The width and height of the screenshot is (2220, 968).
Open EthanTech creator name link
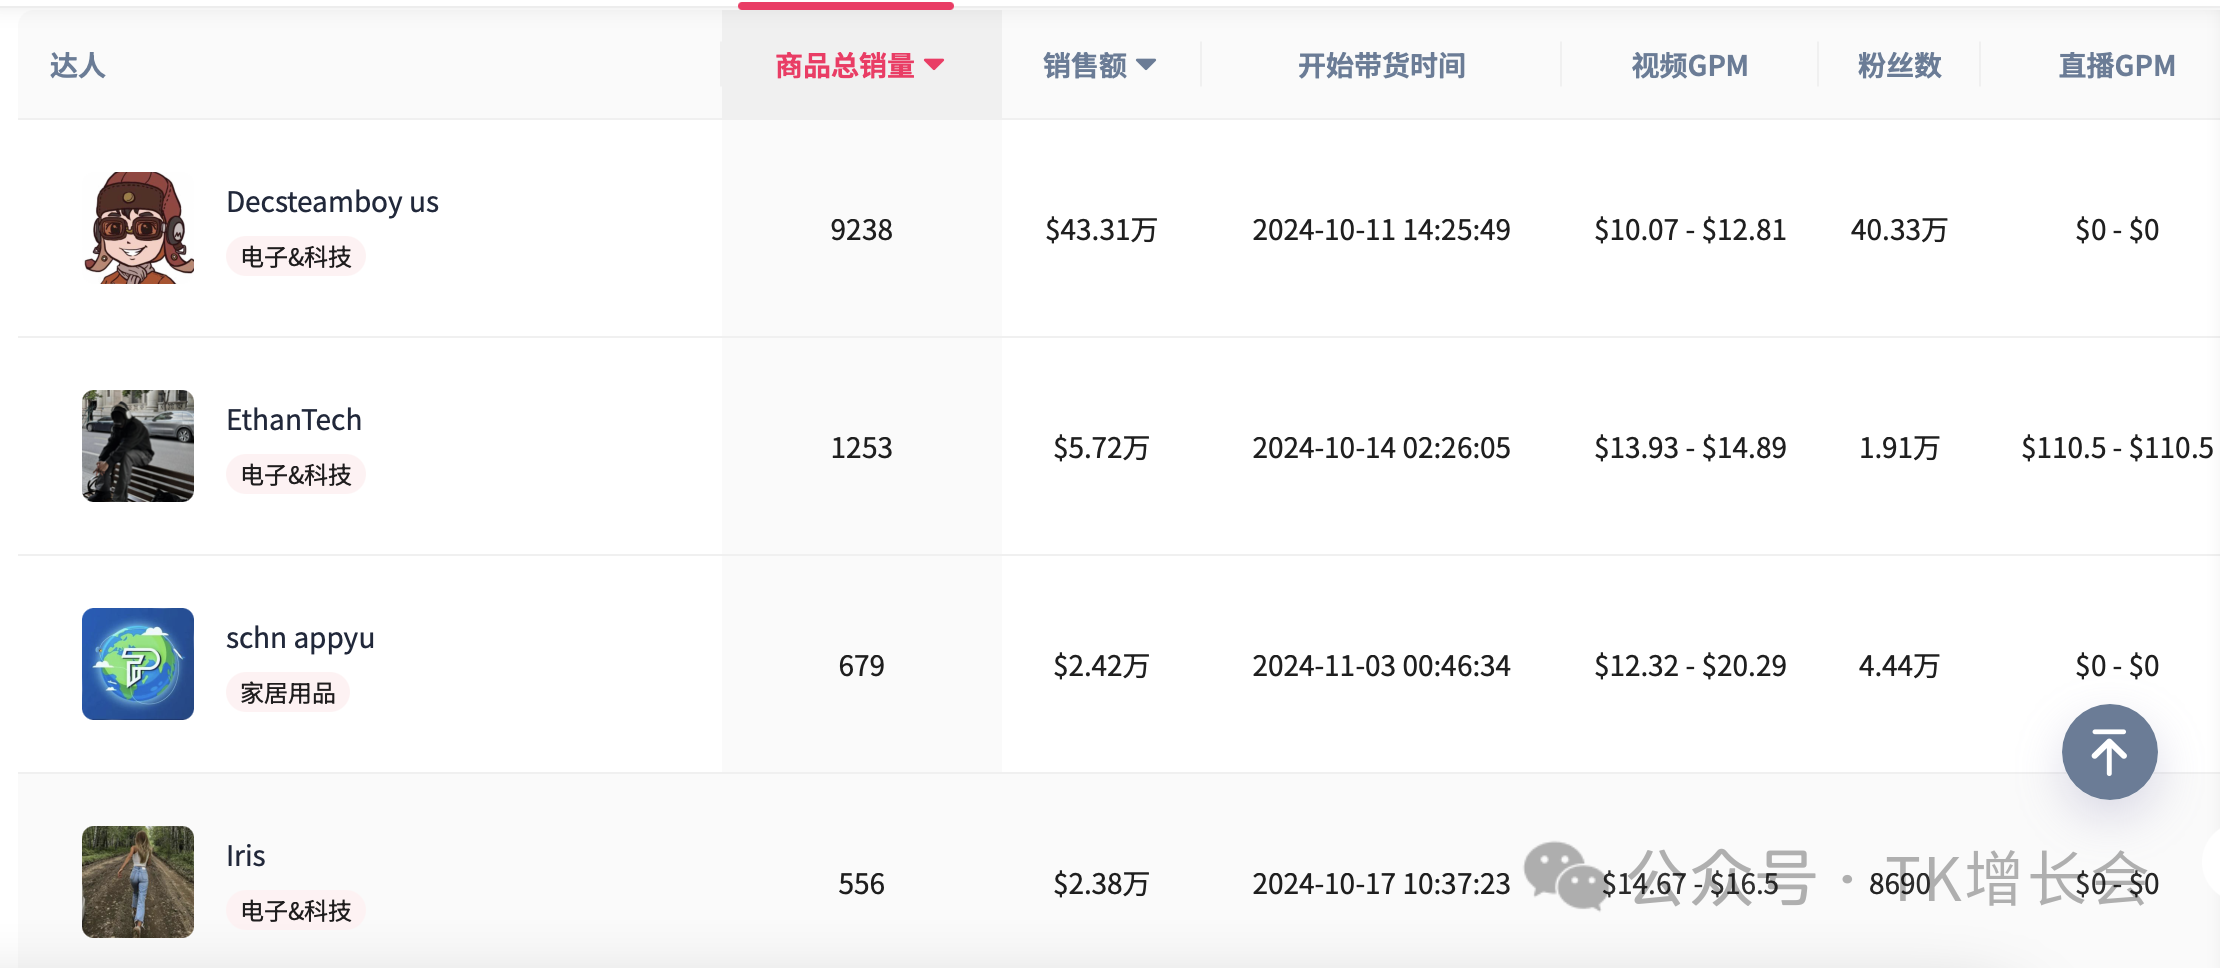(294, 420)
